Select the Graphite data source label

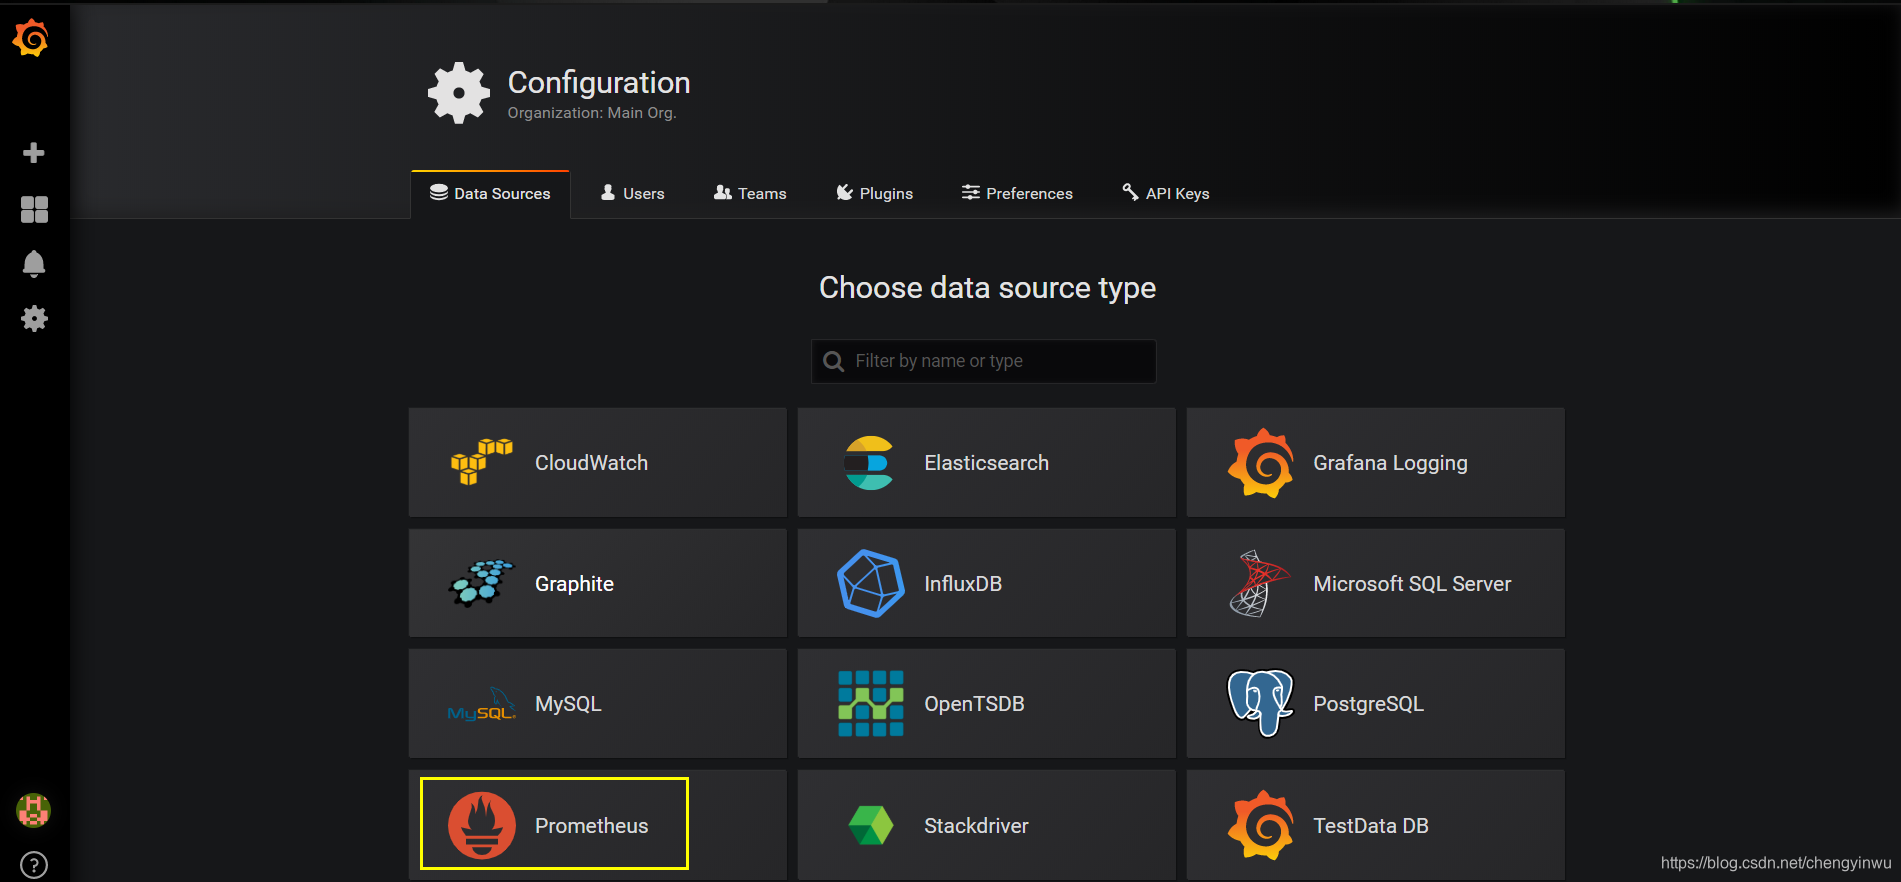[574, 584]
